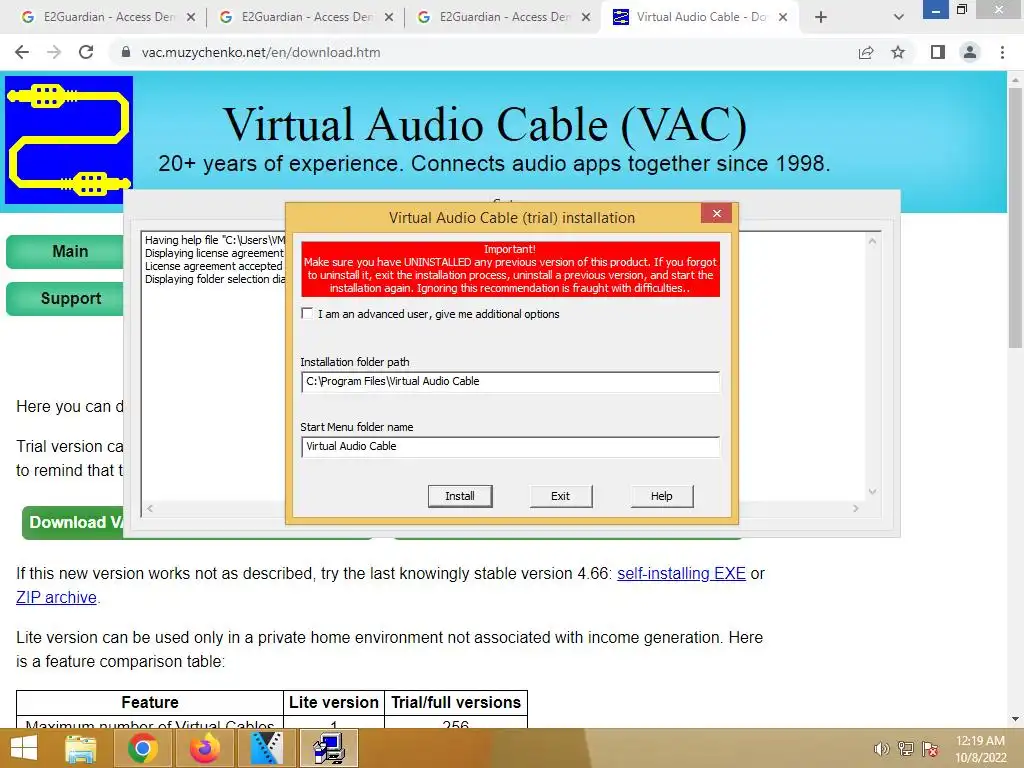1024x768 pixels.
Task: Open Chrome three-dot menu
Action: [x=1002, y=52]
